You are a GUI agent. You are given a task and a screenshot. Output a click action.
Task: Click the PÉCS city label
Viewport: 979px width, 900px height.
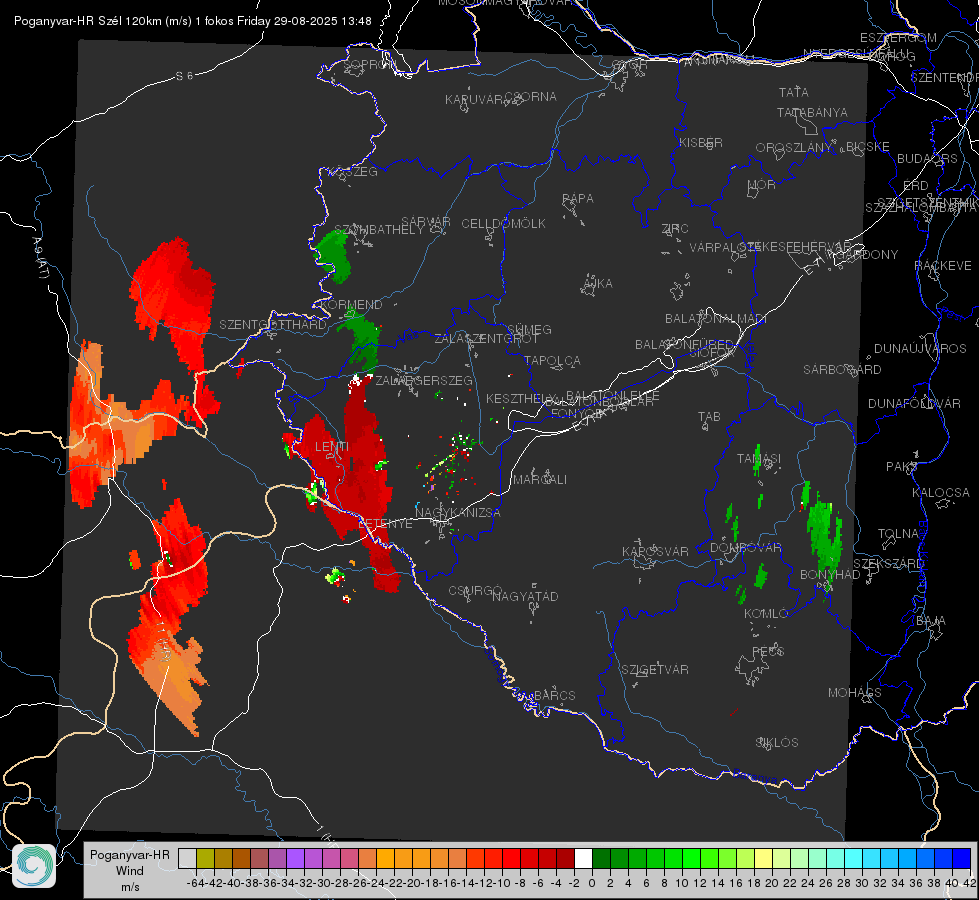coord(768,651)
